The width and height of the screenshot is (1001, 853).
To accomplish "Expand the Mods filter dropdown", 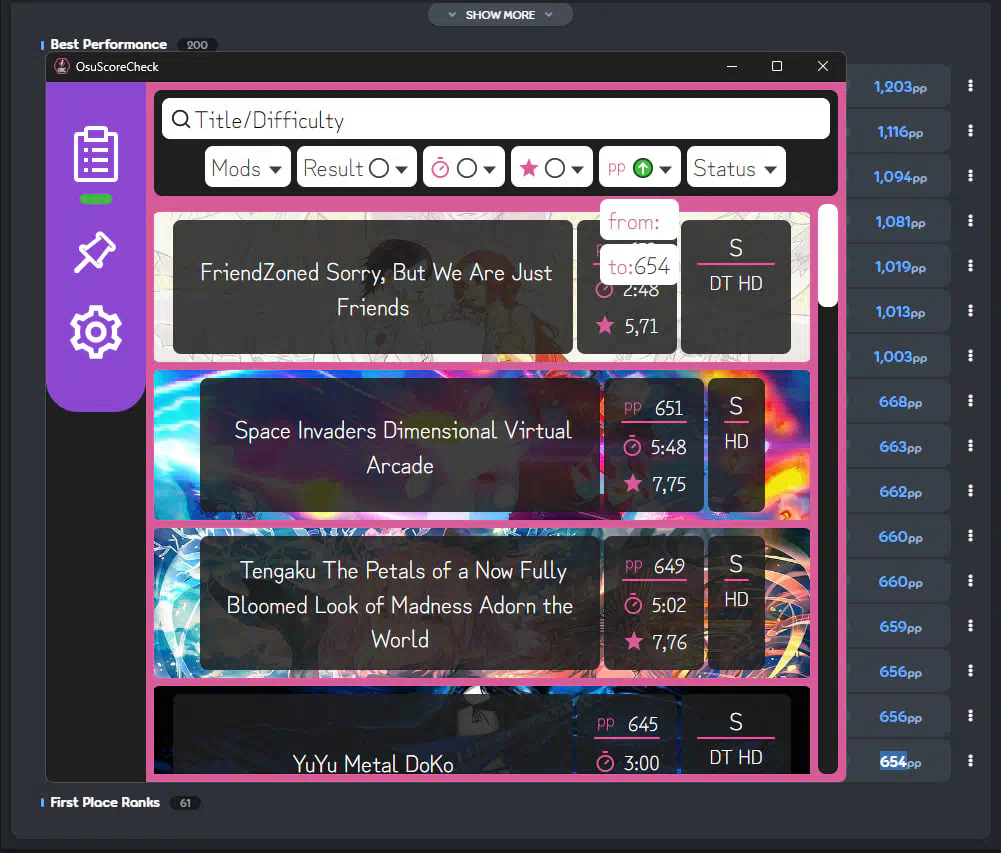I will tap(274, 169).
